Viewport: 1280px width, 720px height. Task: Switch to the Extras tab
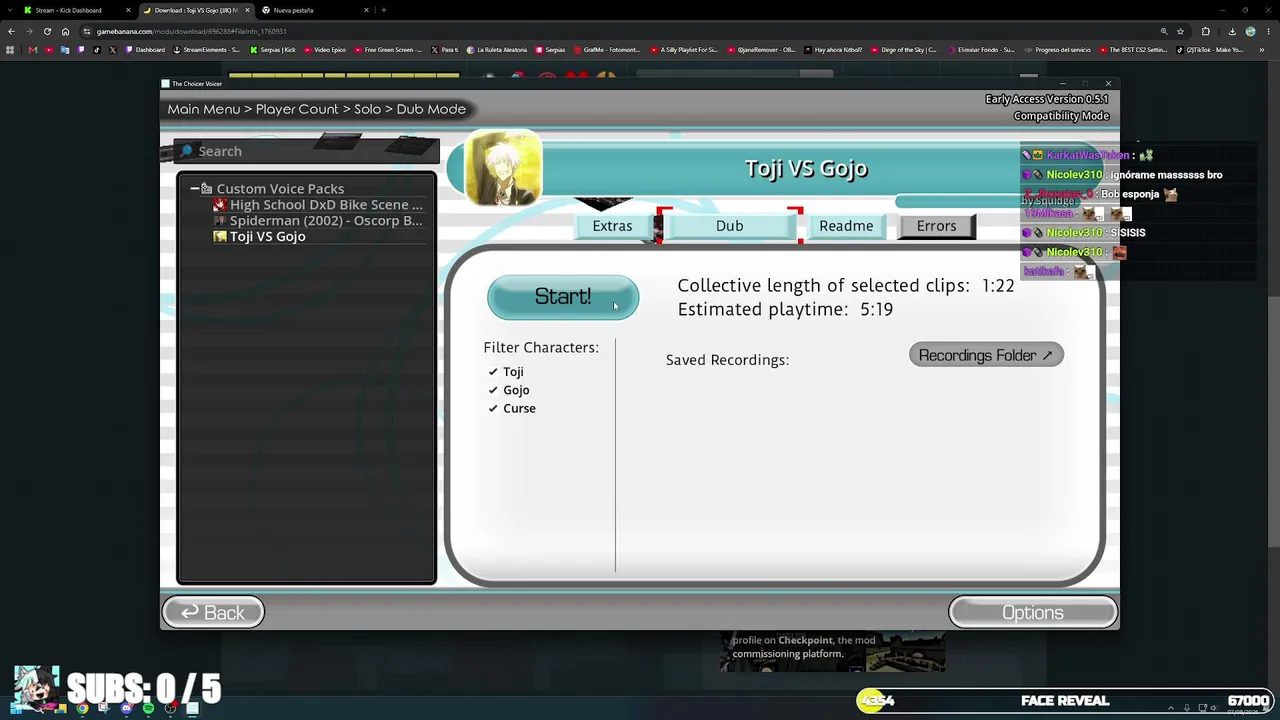[x=612, y=226]
